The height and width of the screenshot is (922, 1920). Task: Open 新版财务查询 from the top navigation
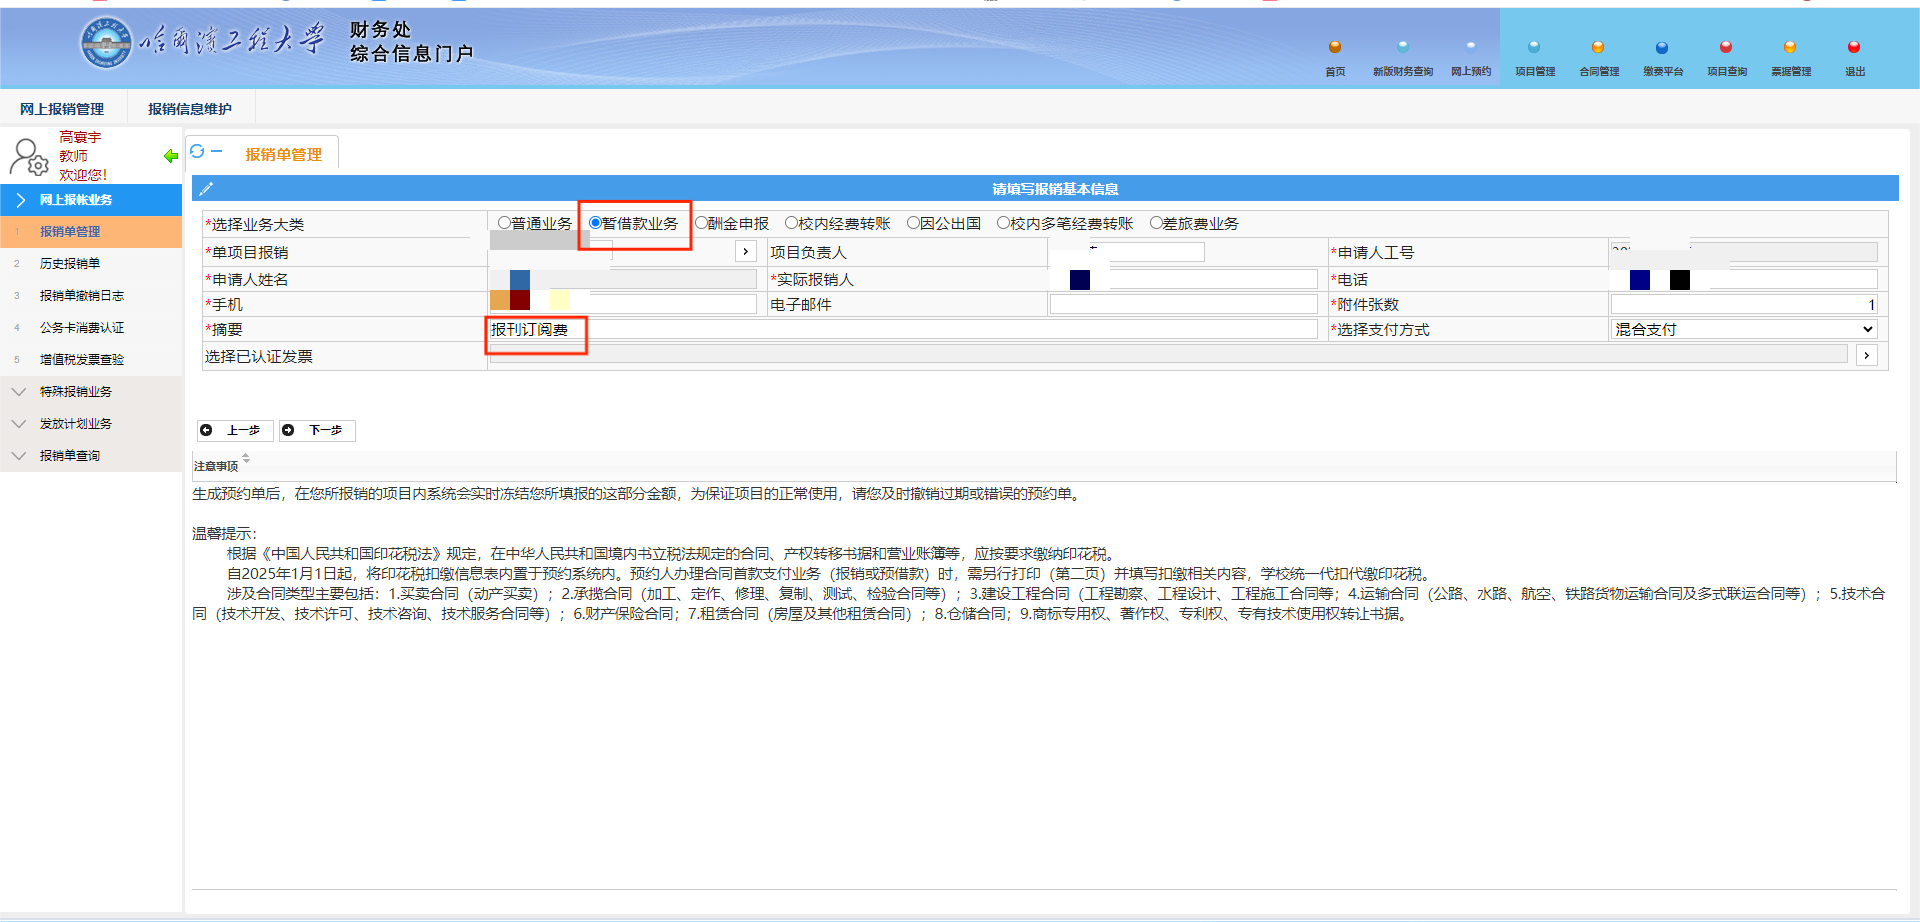[x=1402, y=48]
